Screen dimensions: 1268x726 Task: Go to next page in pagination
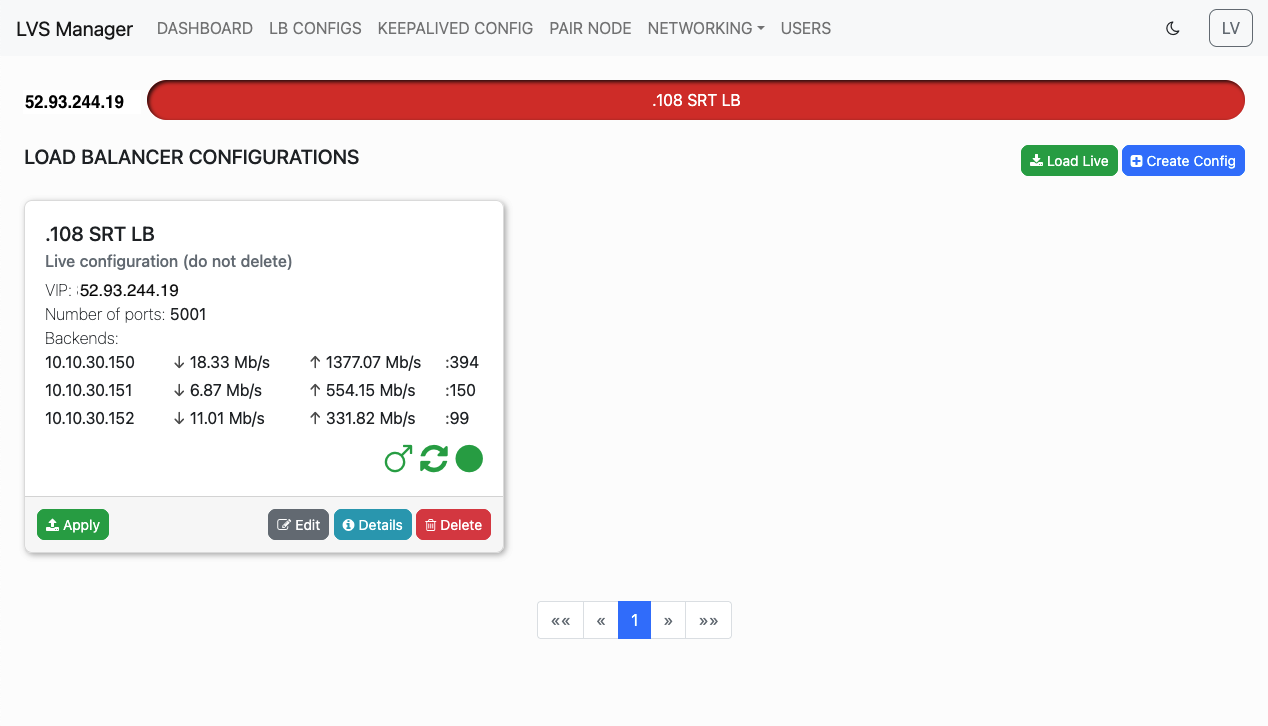(x=668, y=620)
